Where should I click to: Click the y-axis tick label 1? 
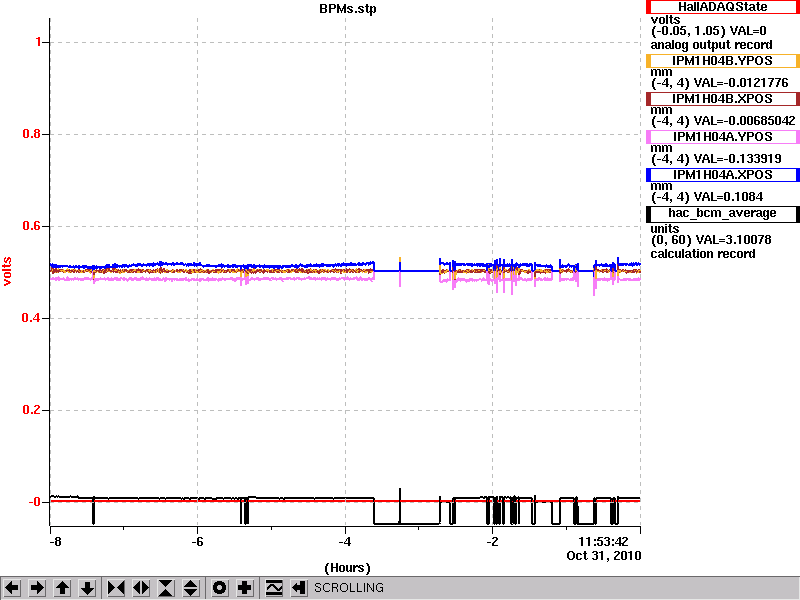click(39, 42)
